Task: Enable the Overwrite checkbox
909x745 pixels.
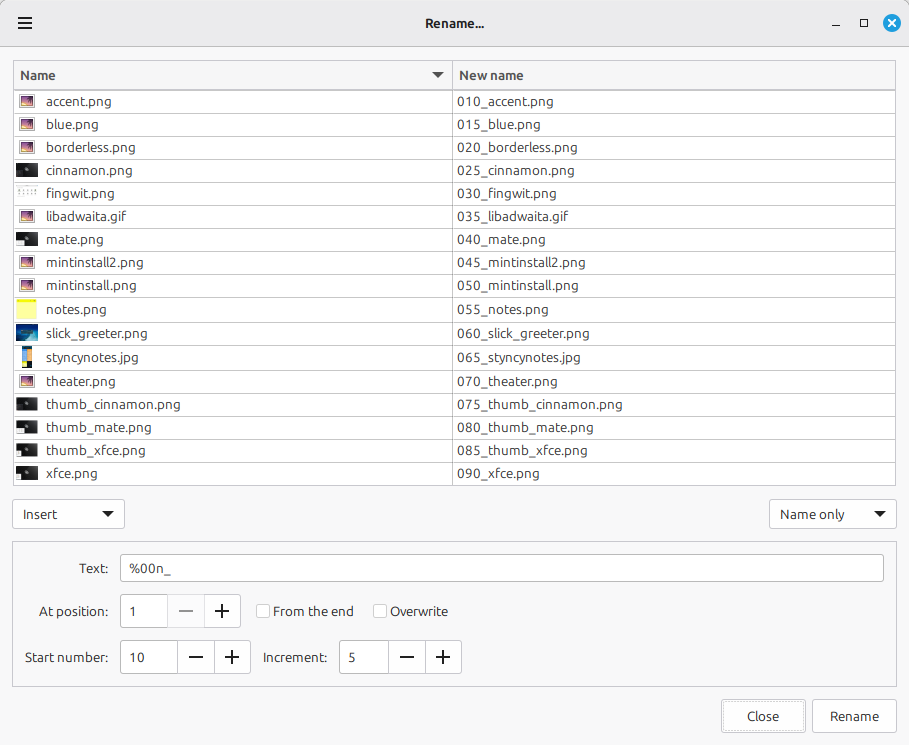Action: [380, 611]
